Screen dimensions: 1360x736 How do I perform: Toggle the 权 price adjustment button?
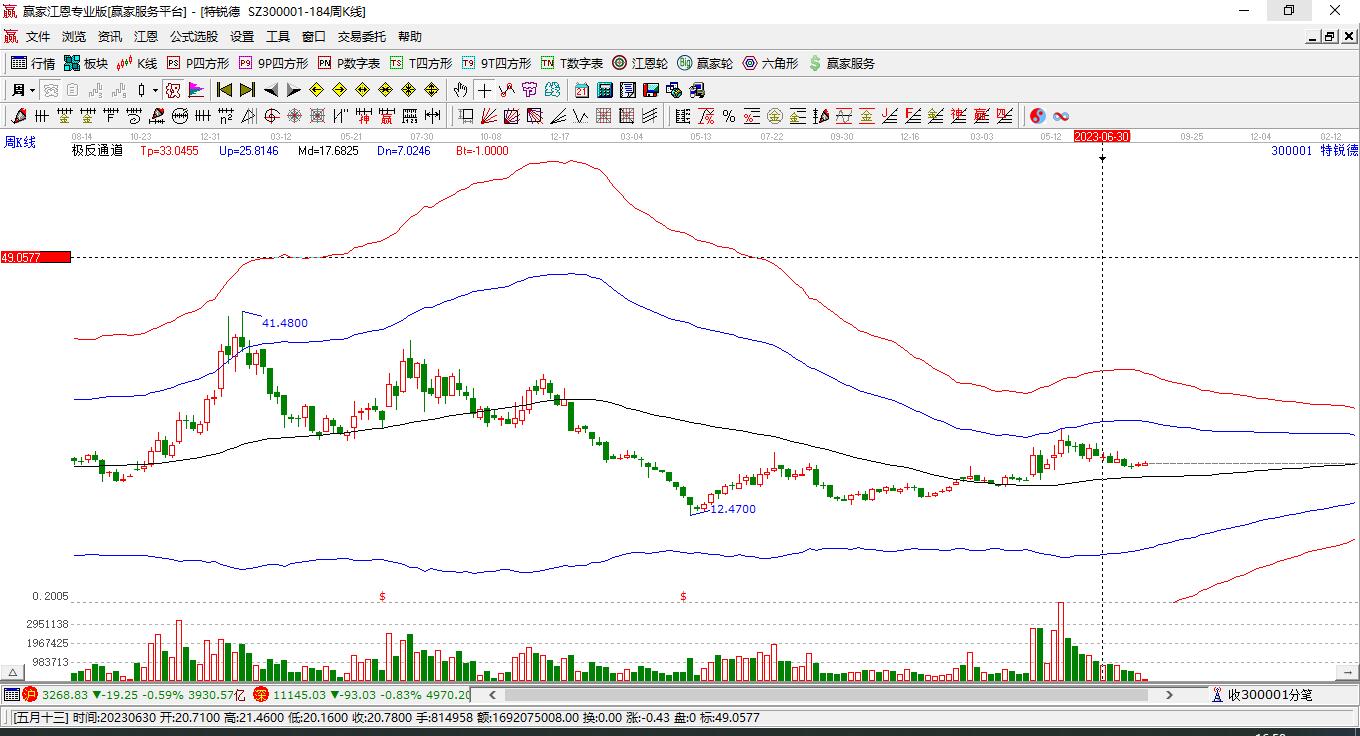pos(173,90)
